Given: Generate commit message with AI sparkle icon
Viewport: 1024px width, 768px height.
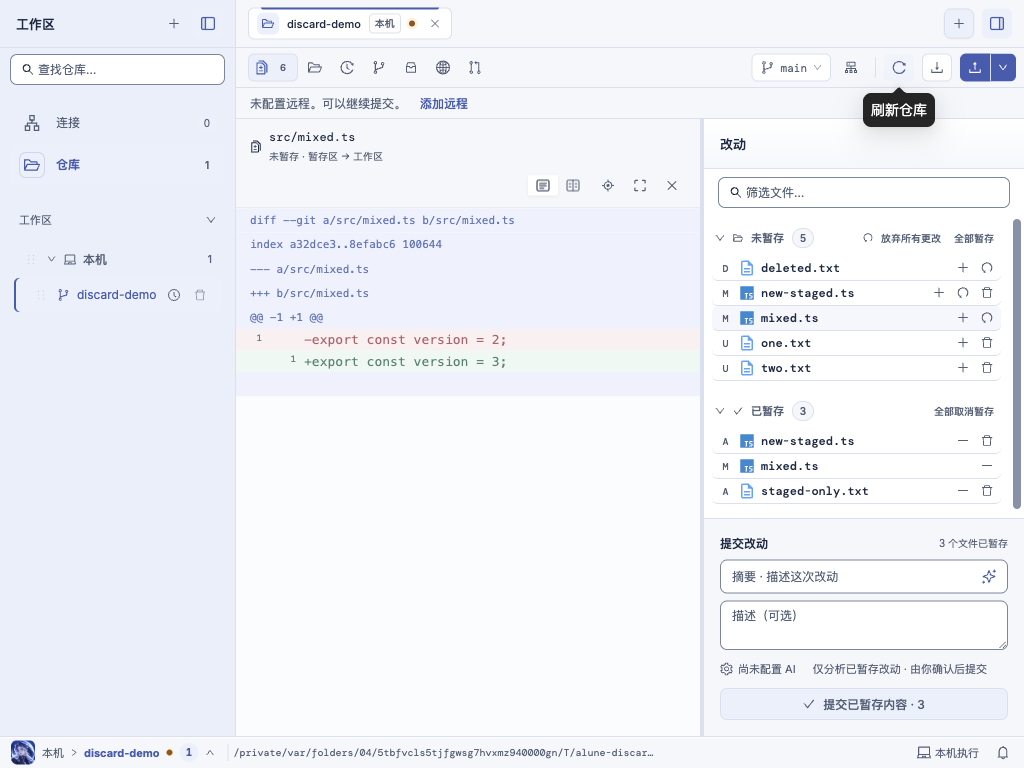Looking at the screenshot, I should [x=989, y=576].
